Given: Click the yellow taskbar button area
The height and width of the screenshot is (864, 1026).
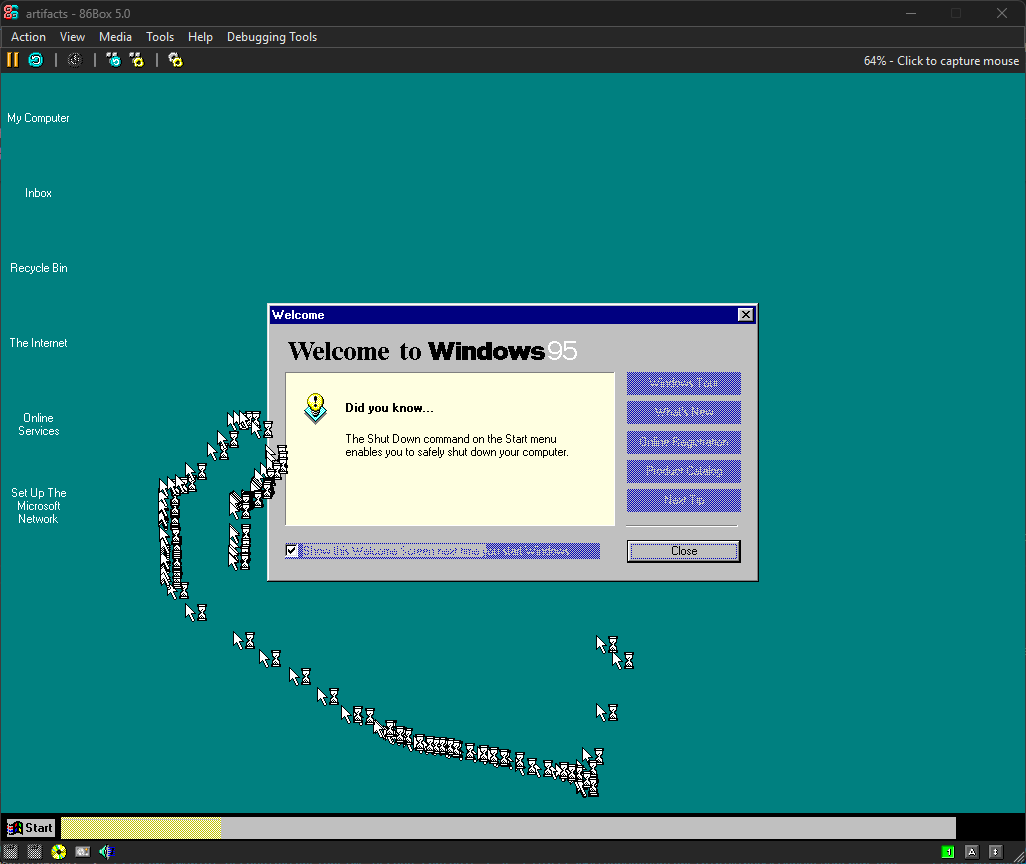Looking at the screenshot, I should [141, 828].
